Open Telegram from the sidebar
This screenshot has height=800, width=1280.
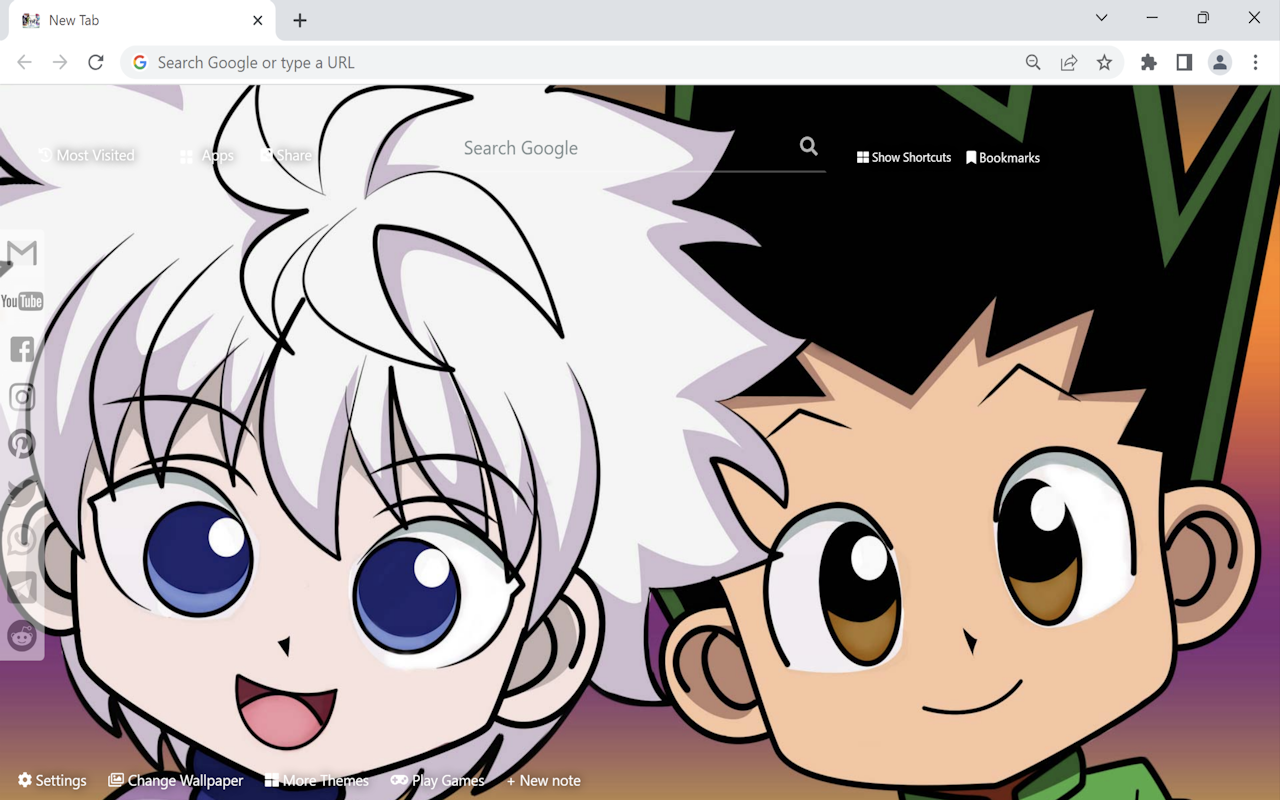tap(20, 588)
